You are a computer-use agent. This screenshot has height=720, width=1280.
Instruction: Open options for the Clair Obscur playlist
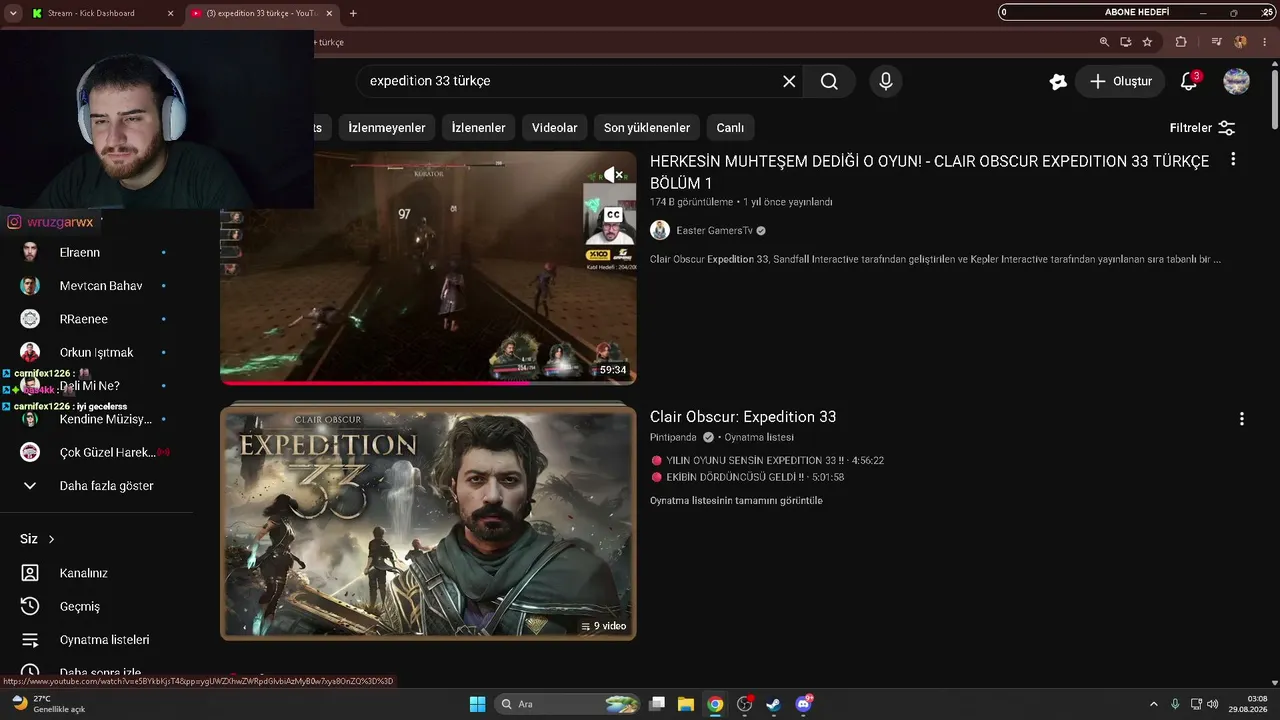[x=1241, y=419]
